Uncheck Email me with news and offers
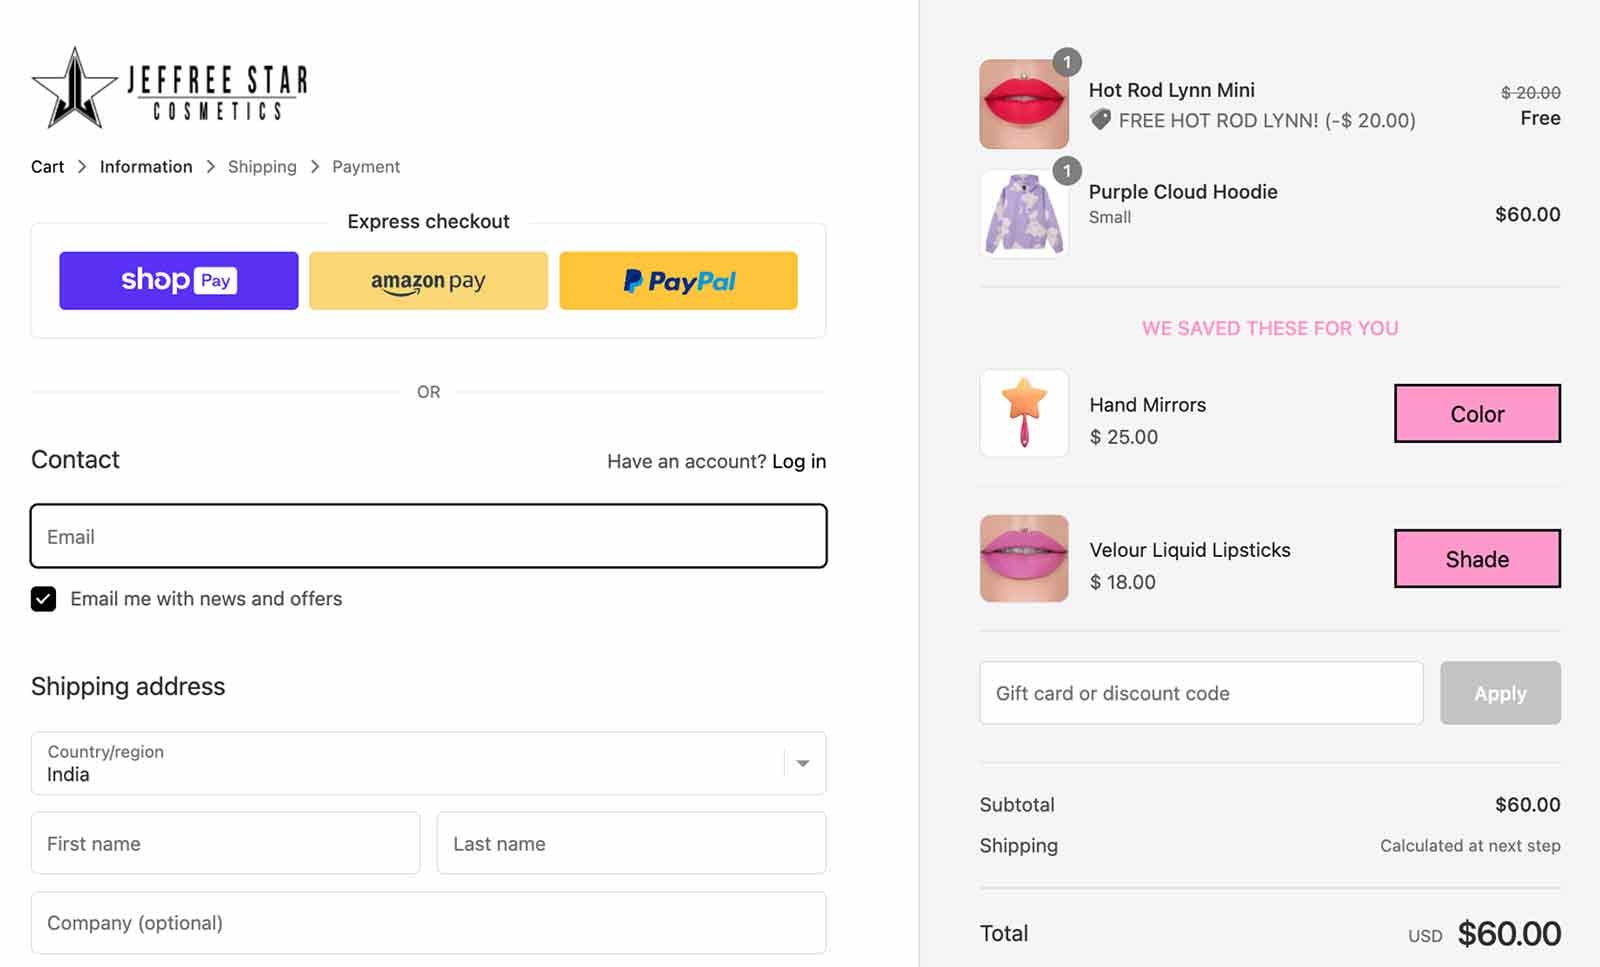This screenshot has width=1600, height=967. pos(43,599)
